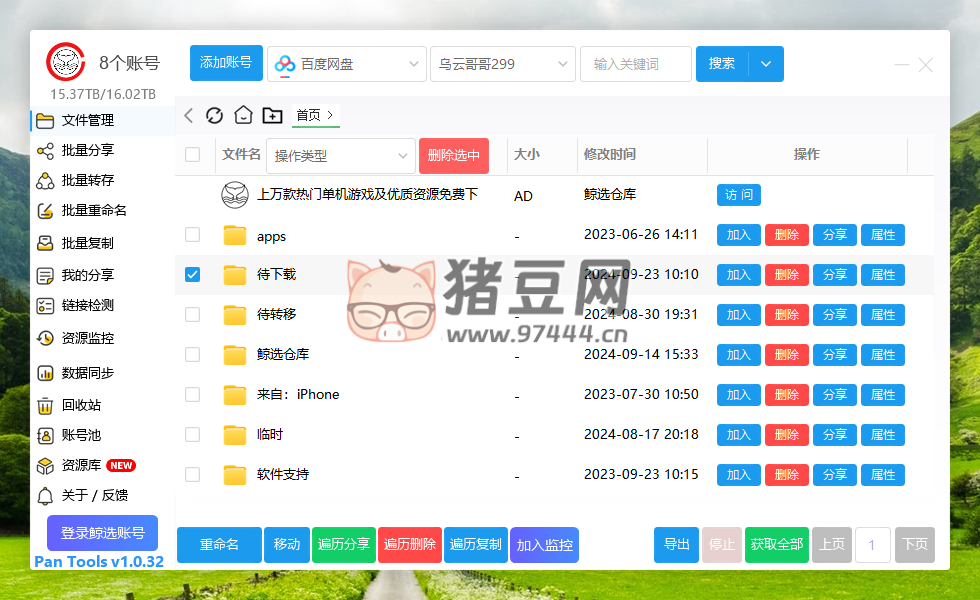Open 回收站 recycle bin in sidebar
This screenshot has width=980, height=600.
pyautogui.click(x=80, y=405)
